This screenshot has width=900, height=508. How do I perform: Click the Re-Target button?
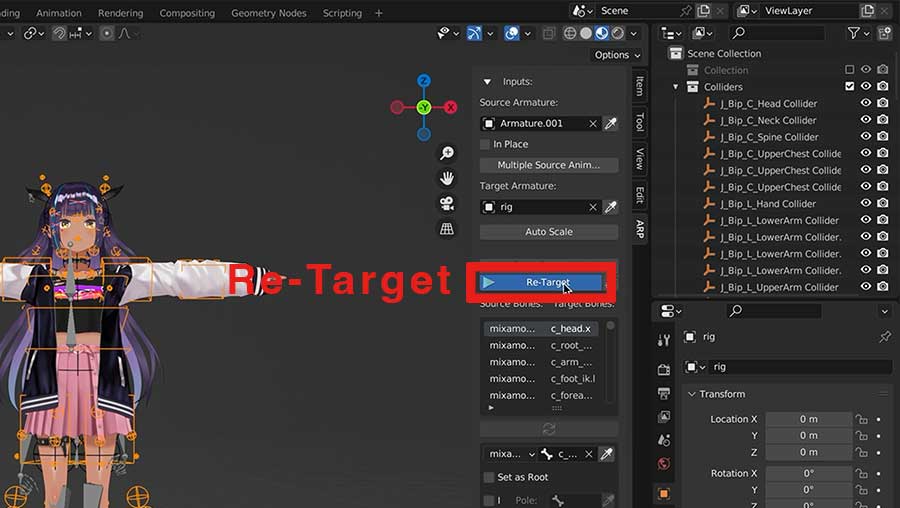(541, 282)
